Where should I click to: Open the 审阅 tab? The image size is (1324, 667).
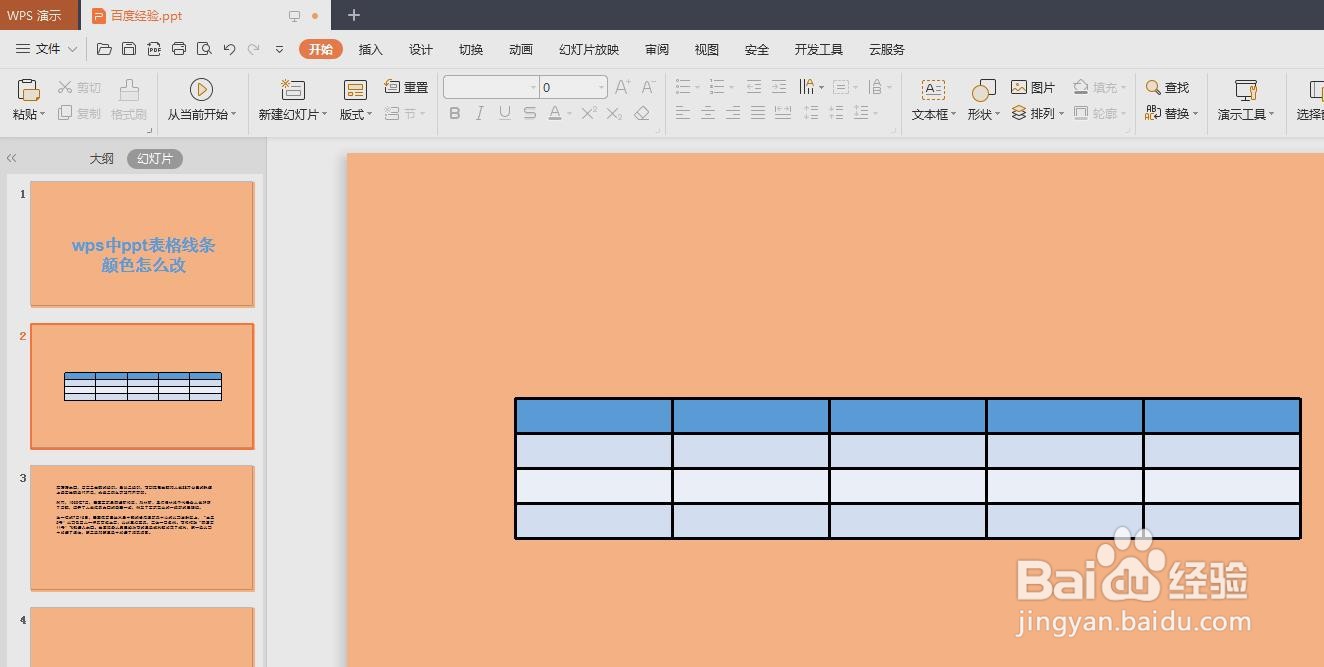pos(657,49)
